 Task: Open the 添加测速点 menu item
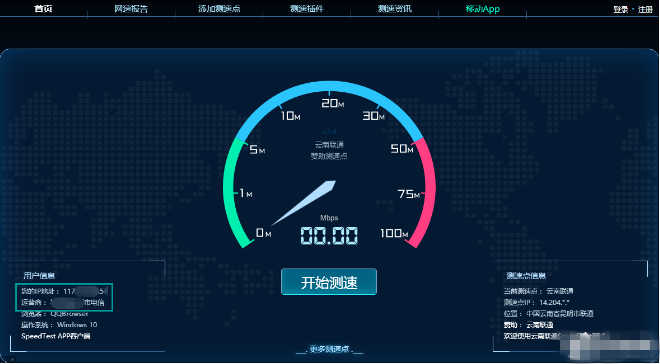point(219,8)
